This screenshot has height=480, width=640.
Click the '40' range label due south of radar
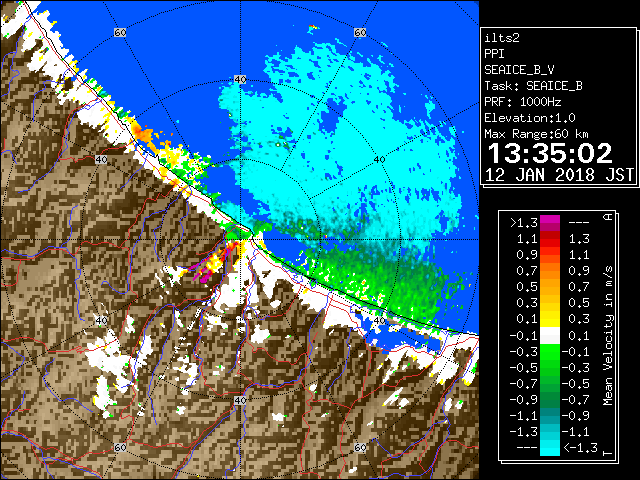[x=240, y=400]
